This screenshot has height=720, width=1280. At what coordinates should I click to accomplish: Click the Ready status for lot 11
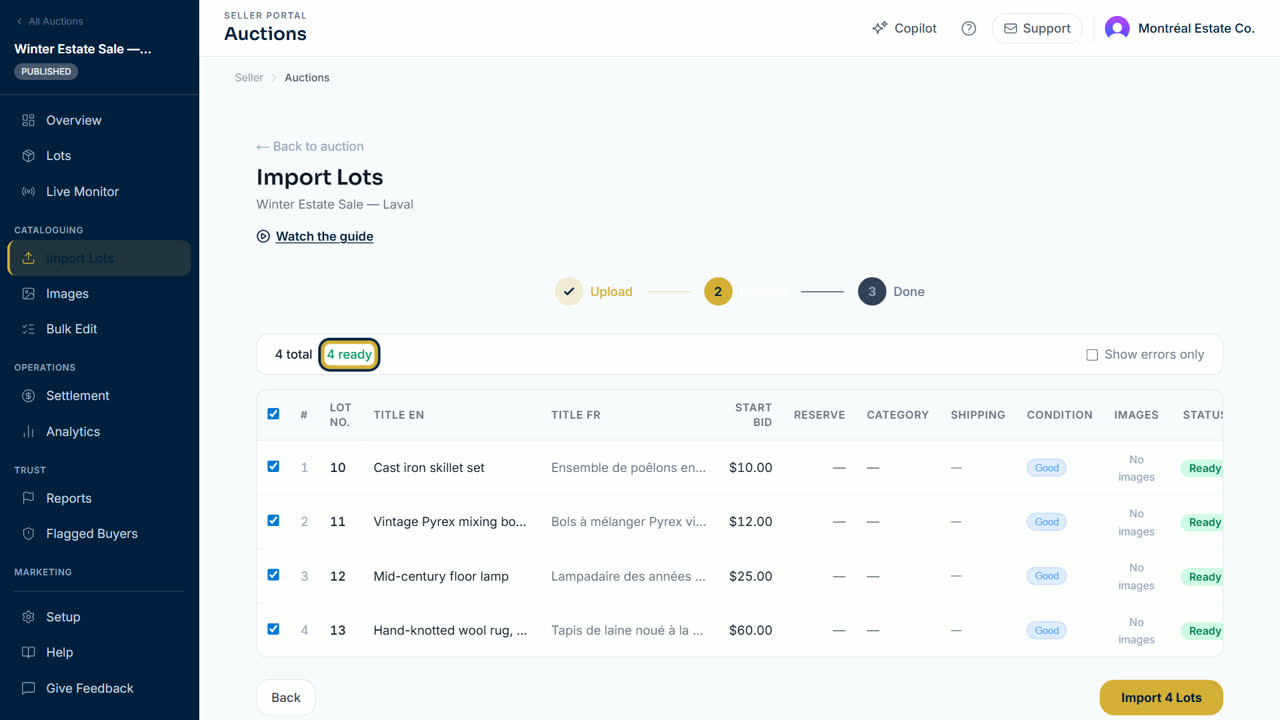pos(1204,522)
